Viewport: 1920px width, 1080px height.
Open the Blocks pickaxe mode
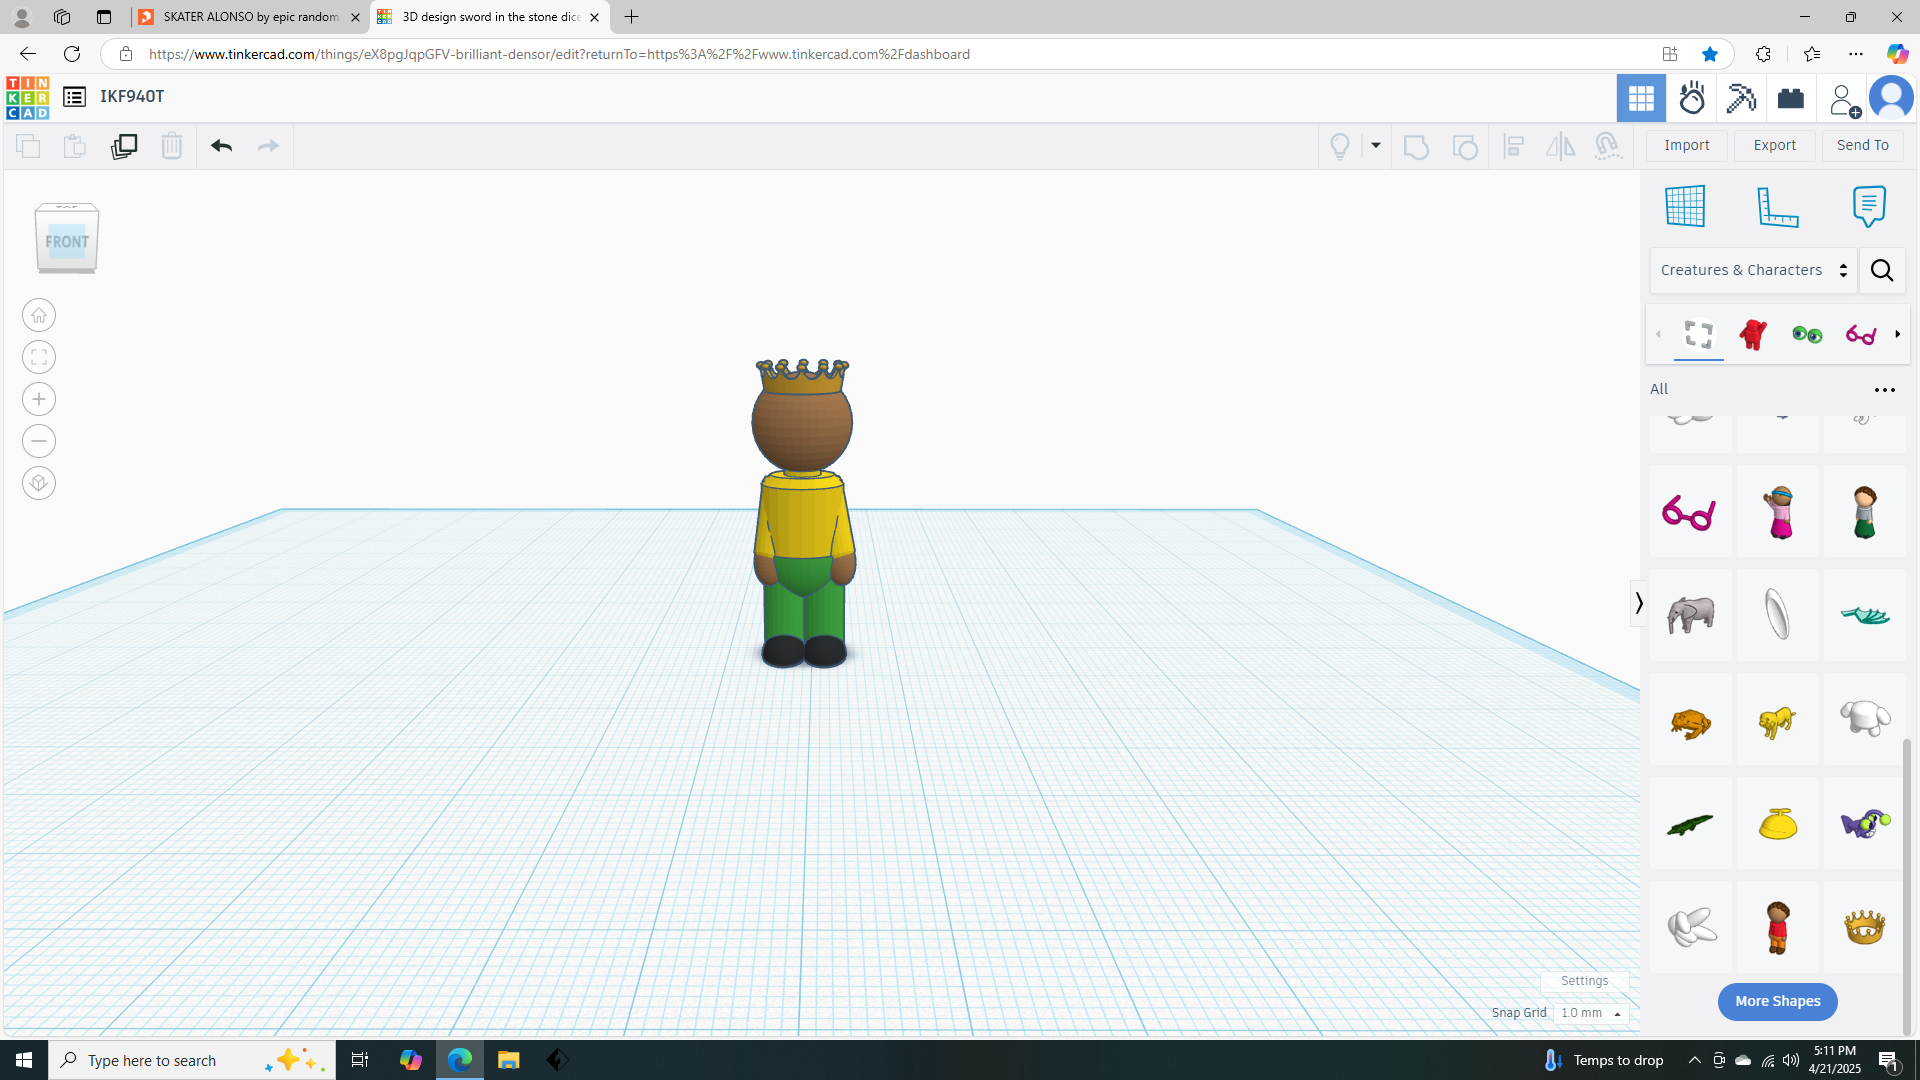pos(1741,98)
